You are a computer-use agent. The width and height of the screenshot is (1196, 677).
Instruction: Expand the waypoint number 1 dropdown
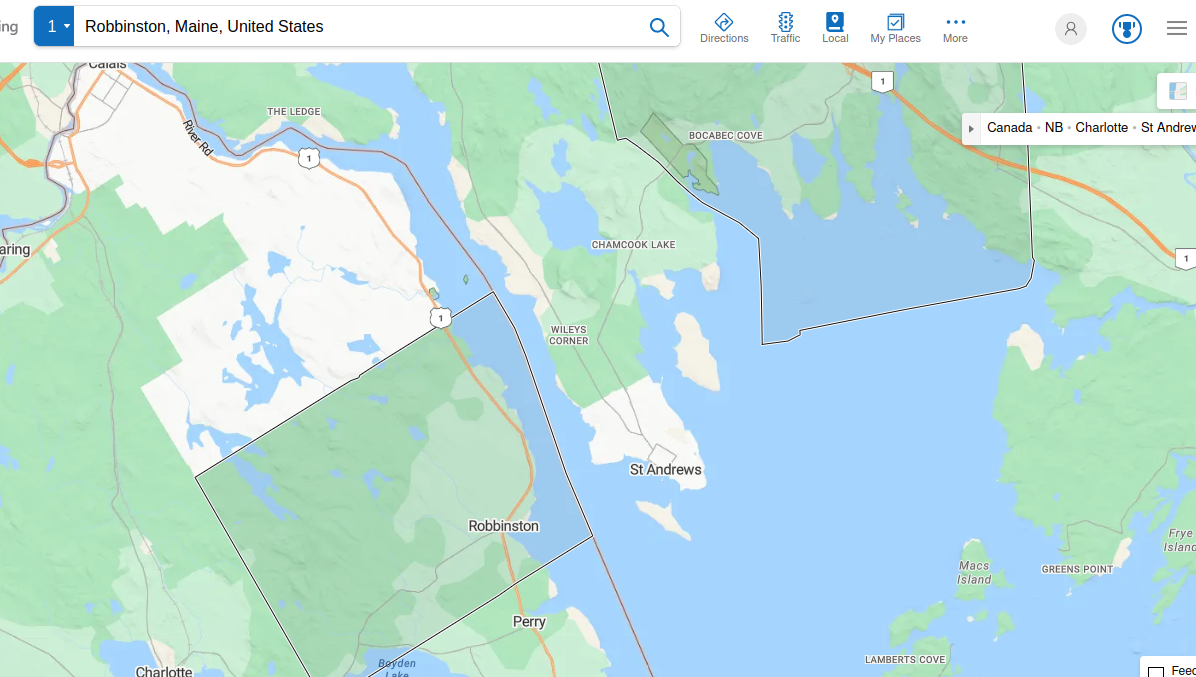point(54,26)
